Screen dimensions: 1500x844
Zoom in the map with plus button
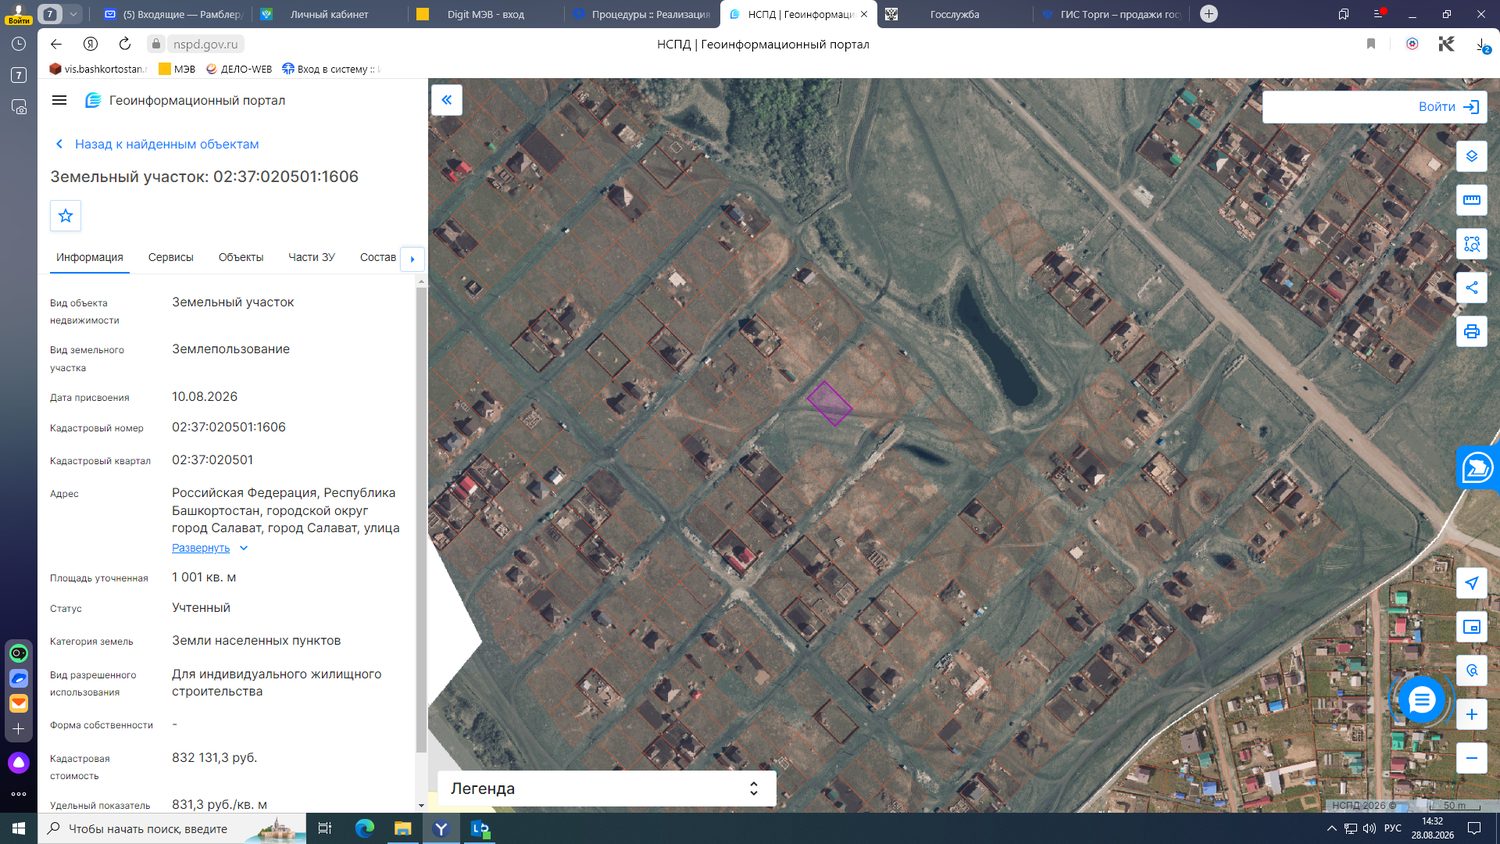(x=1472, y=714)
